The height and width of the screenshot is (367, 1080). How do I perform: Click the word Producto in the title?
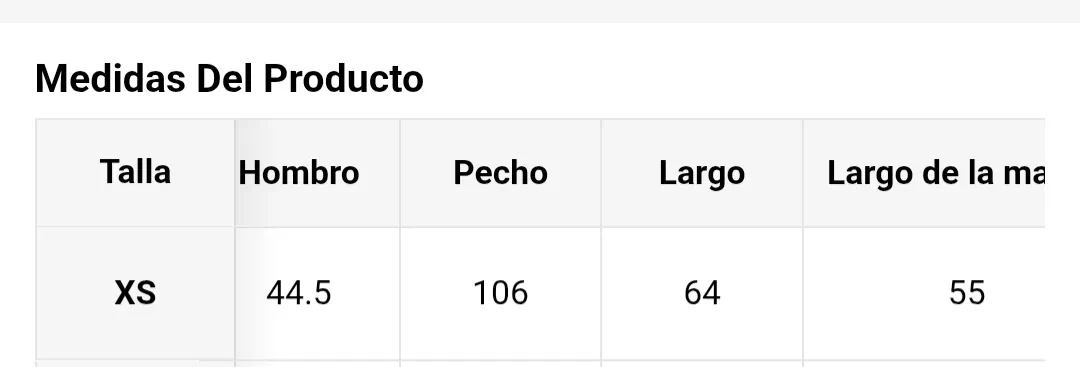tap(343, 78)
